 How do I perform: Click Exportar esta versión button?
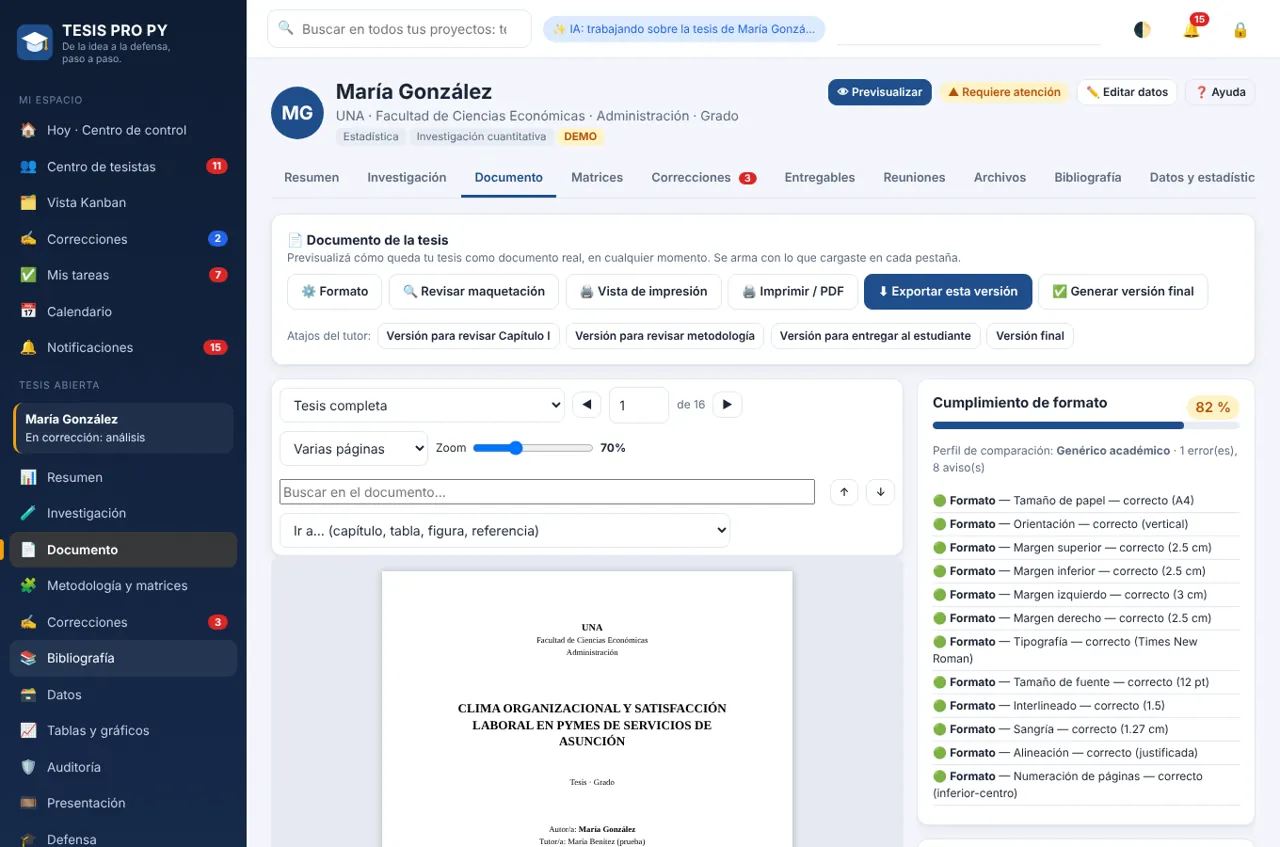948,292
